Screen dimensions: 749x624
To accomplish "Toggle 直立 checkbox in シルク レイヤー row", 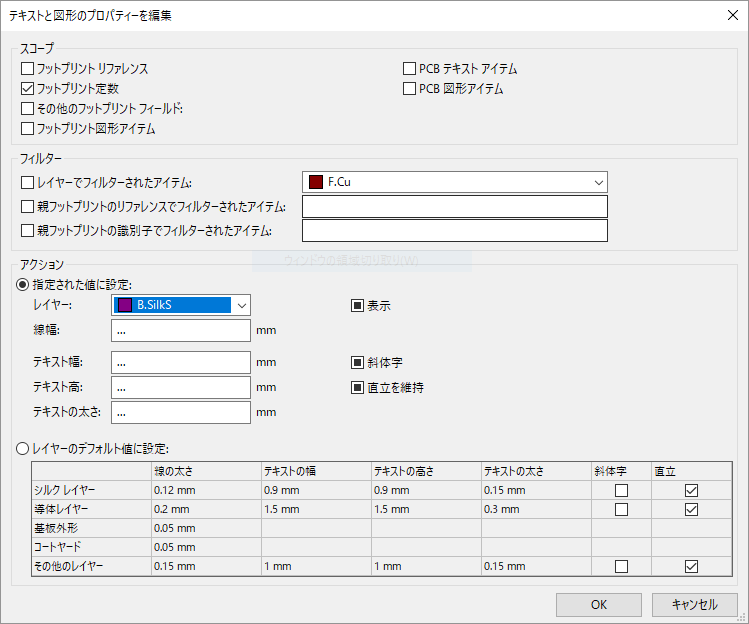I will coord(691,490).
